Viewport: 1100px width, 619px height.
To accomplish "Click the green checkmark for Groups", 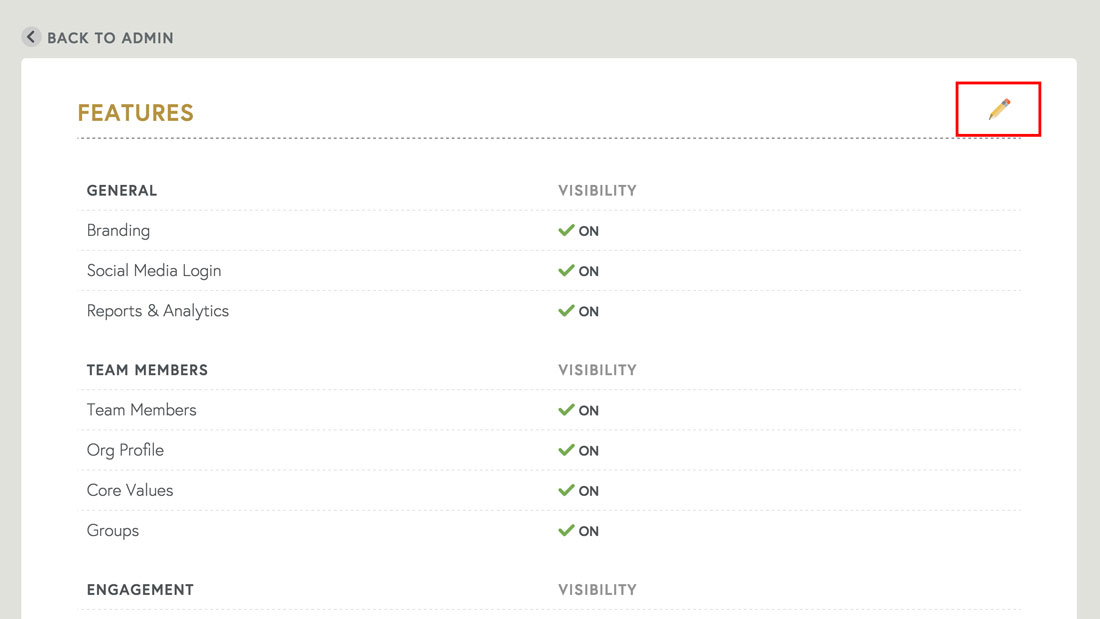I will 566,530.
